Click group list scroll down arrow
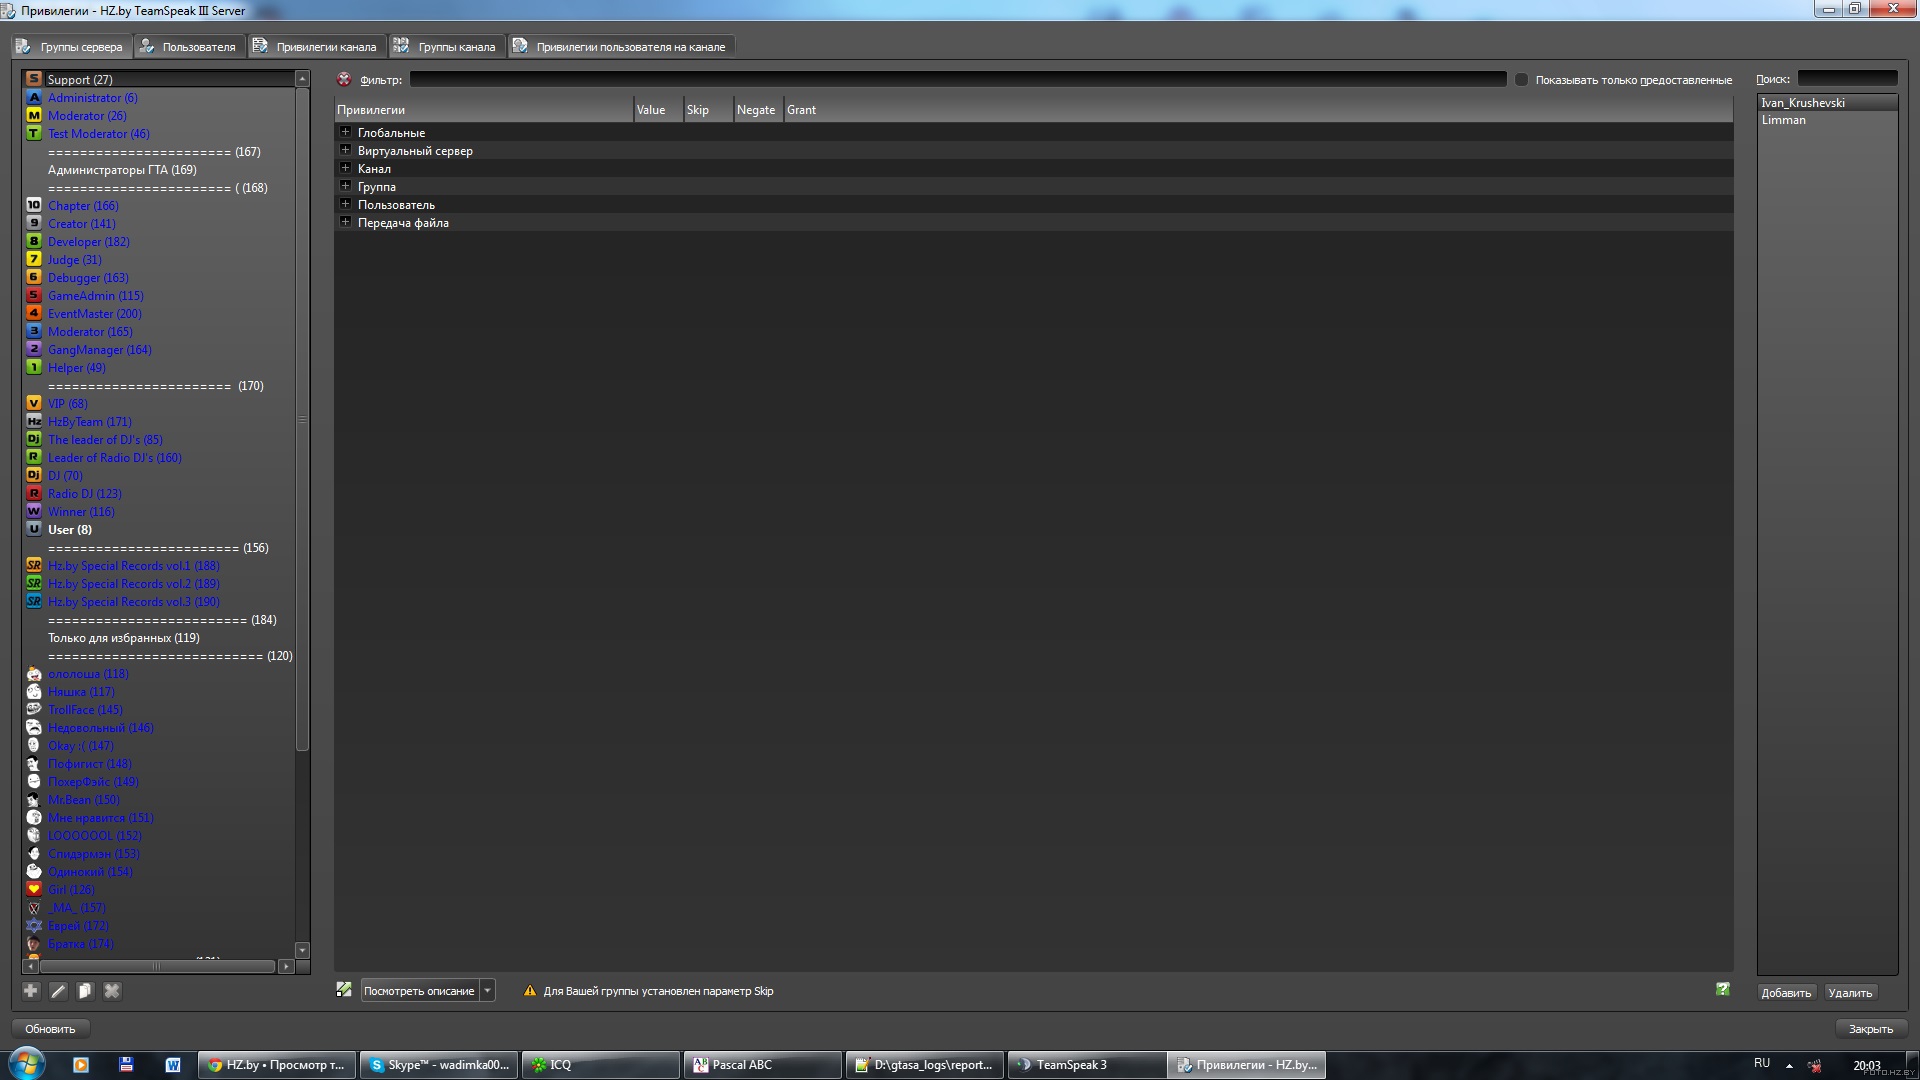The height and width of the screenshot is (1080, 1920). [x=302, y=950]
